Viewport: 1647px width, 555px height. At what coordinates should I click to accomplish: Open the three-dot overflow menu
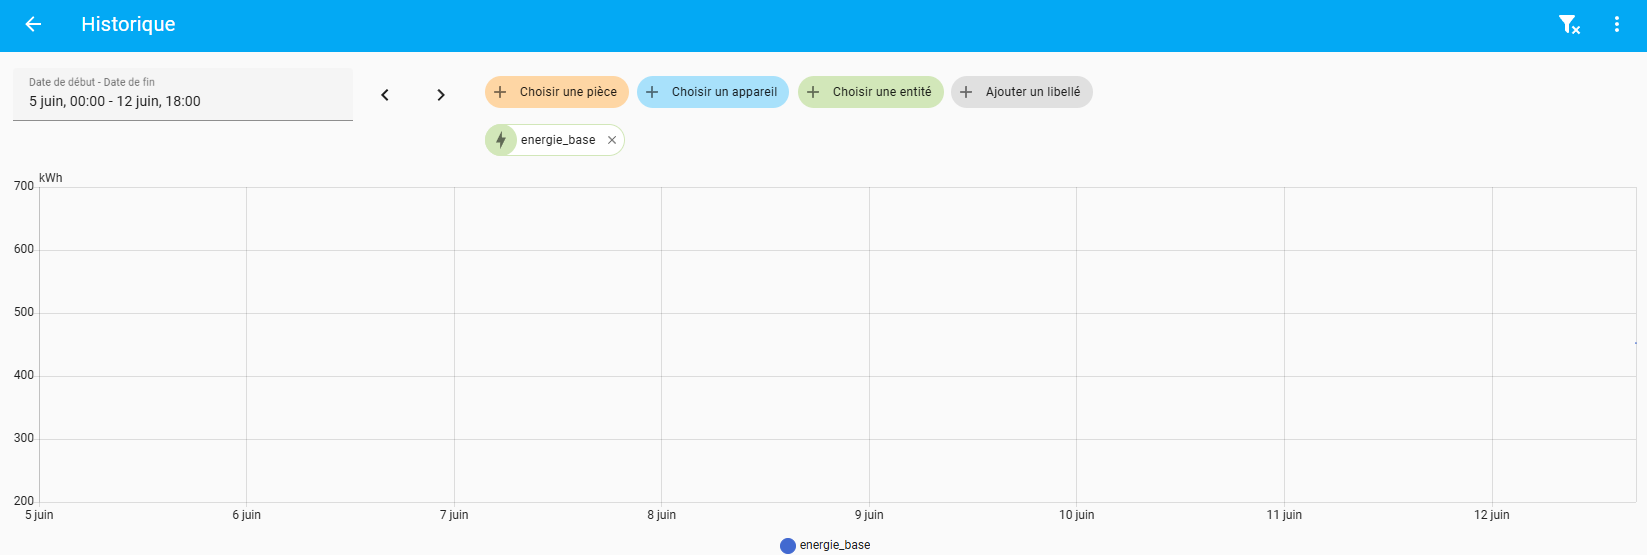1617,24
